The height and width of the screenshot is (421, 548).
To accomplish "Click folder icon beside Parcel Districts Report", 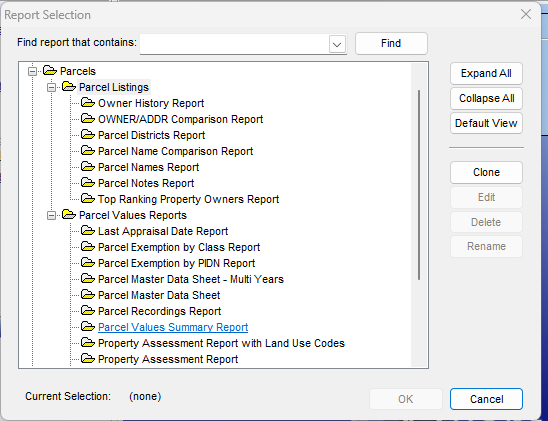I will pyautogui.click(x=88, y=135).
